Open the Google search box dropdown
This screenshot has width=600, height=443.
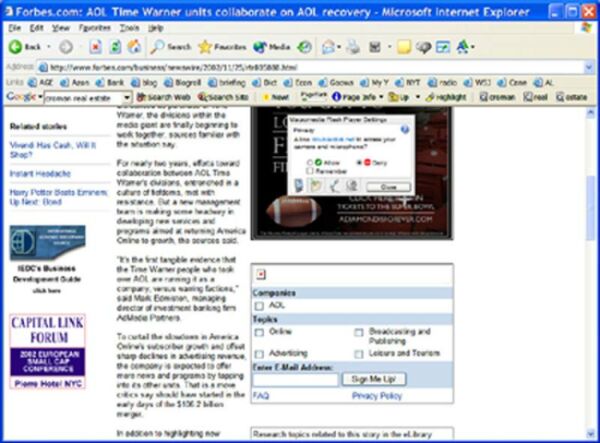pyautogui.click(x=127, y=98)
